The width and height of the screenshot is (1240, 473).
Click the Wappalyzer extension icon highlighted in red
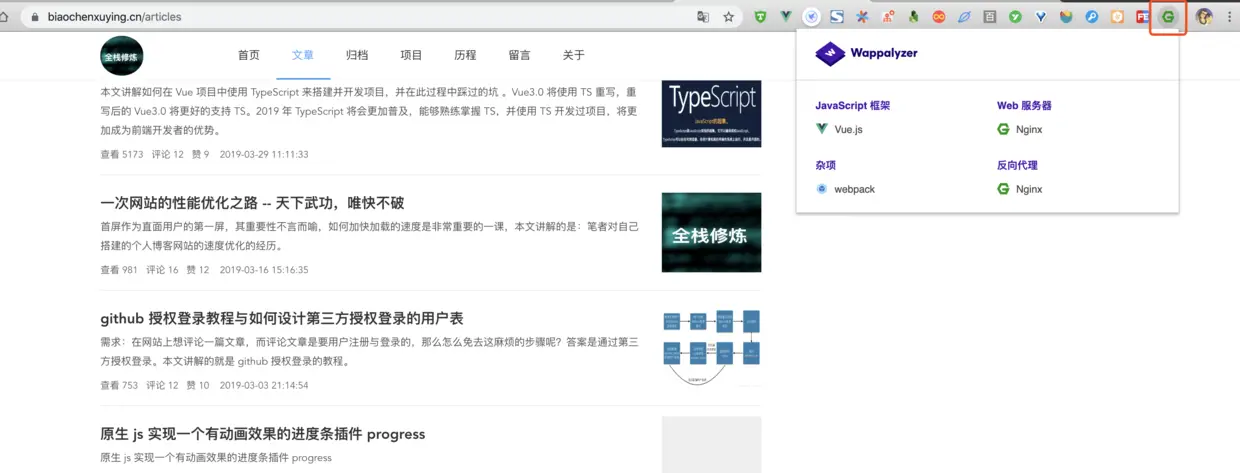click(x=1167, y=17)
